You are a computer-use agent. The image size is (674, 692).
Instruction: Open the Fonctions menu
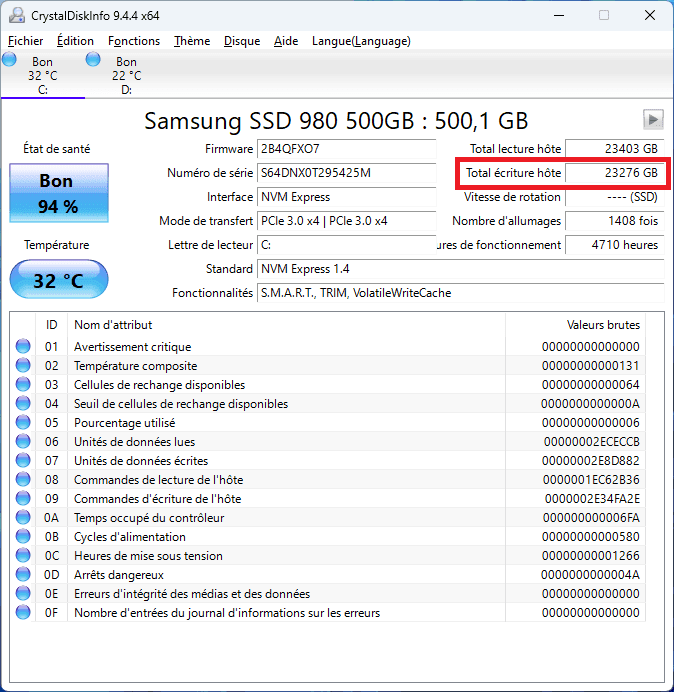click(x=134, y=41)
